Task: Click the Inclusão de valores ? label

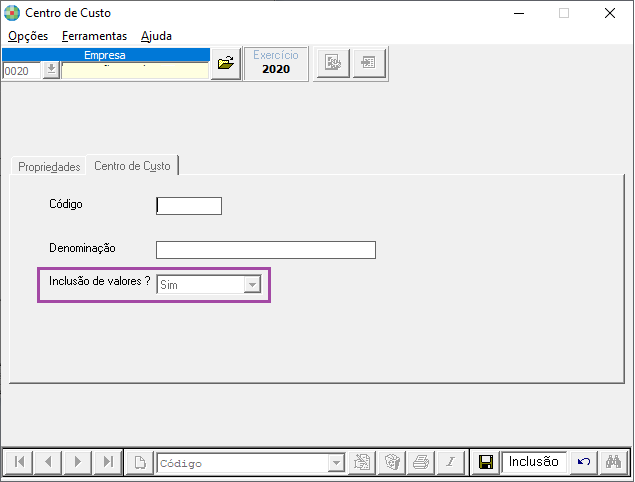Action: click(x=100, y=281)
